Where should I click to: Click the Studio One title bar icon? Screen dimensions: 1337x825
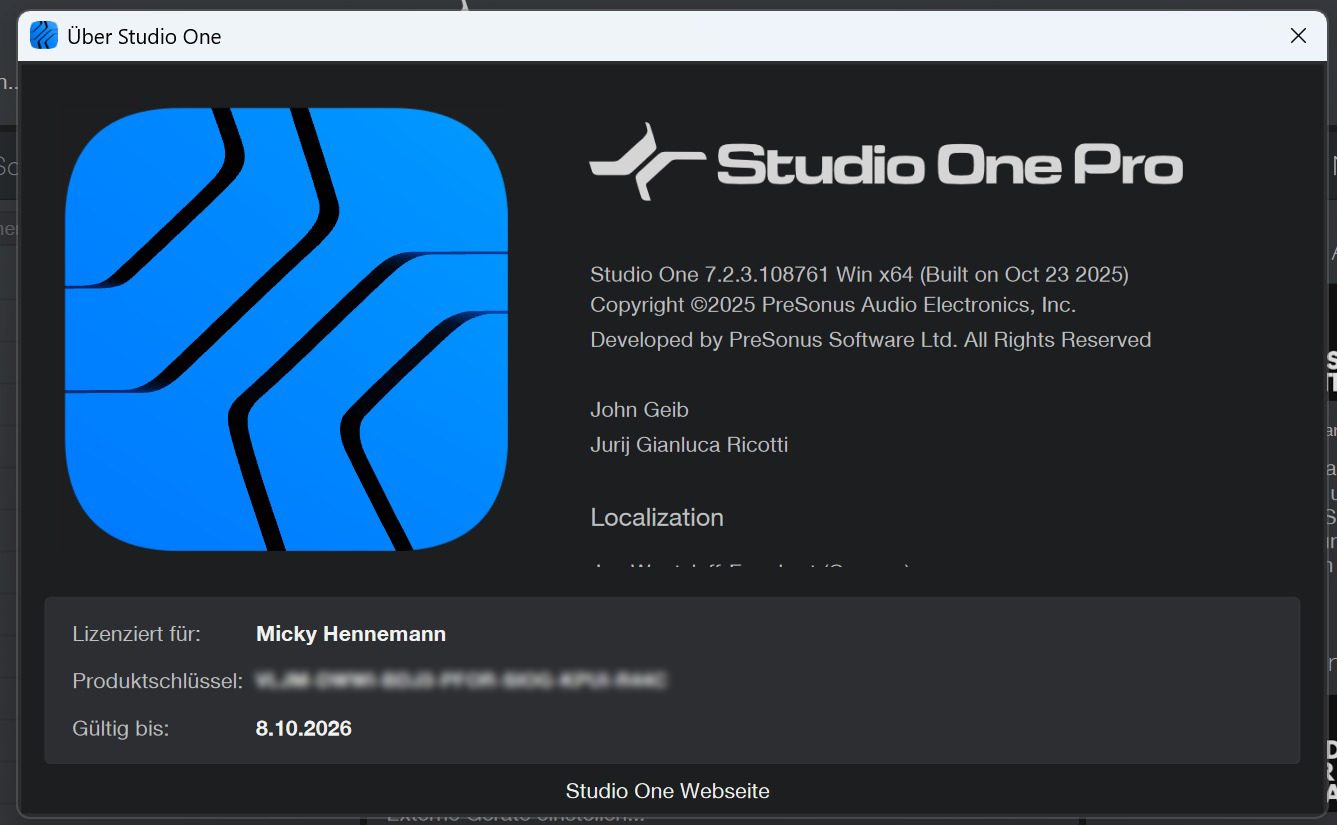tap(44, 36)
